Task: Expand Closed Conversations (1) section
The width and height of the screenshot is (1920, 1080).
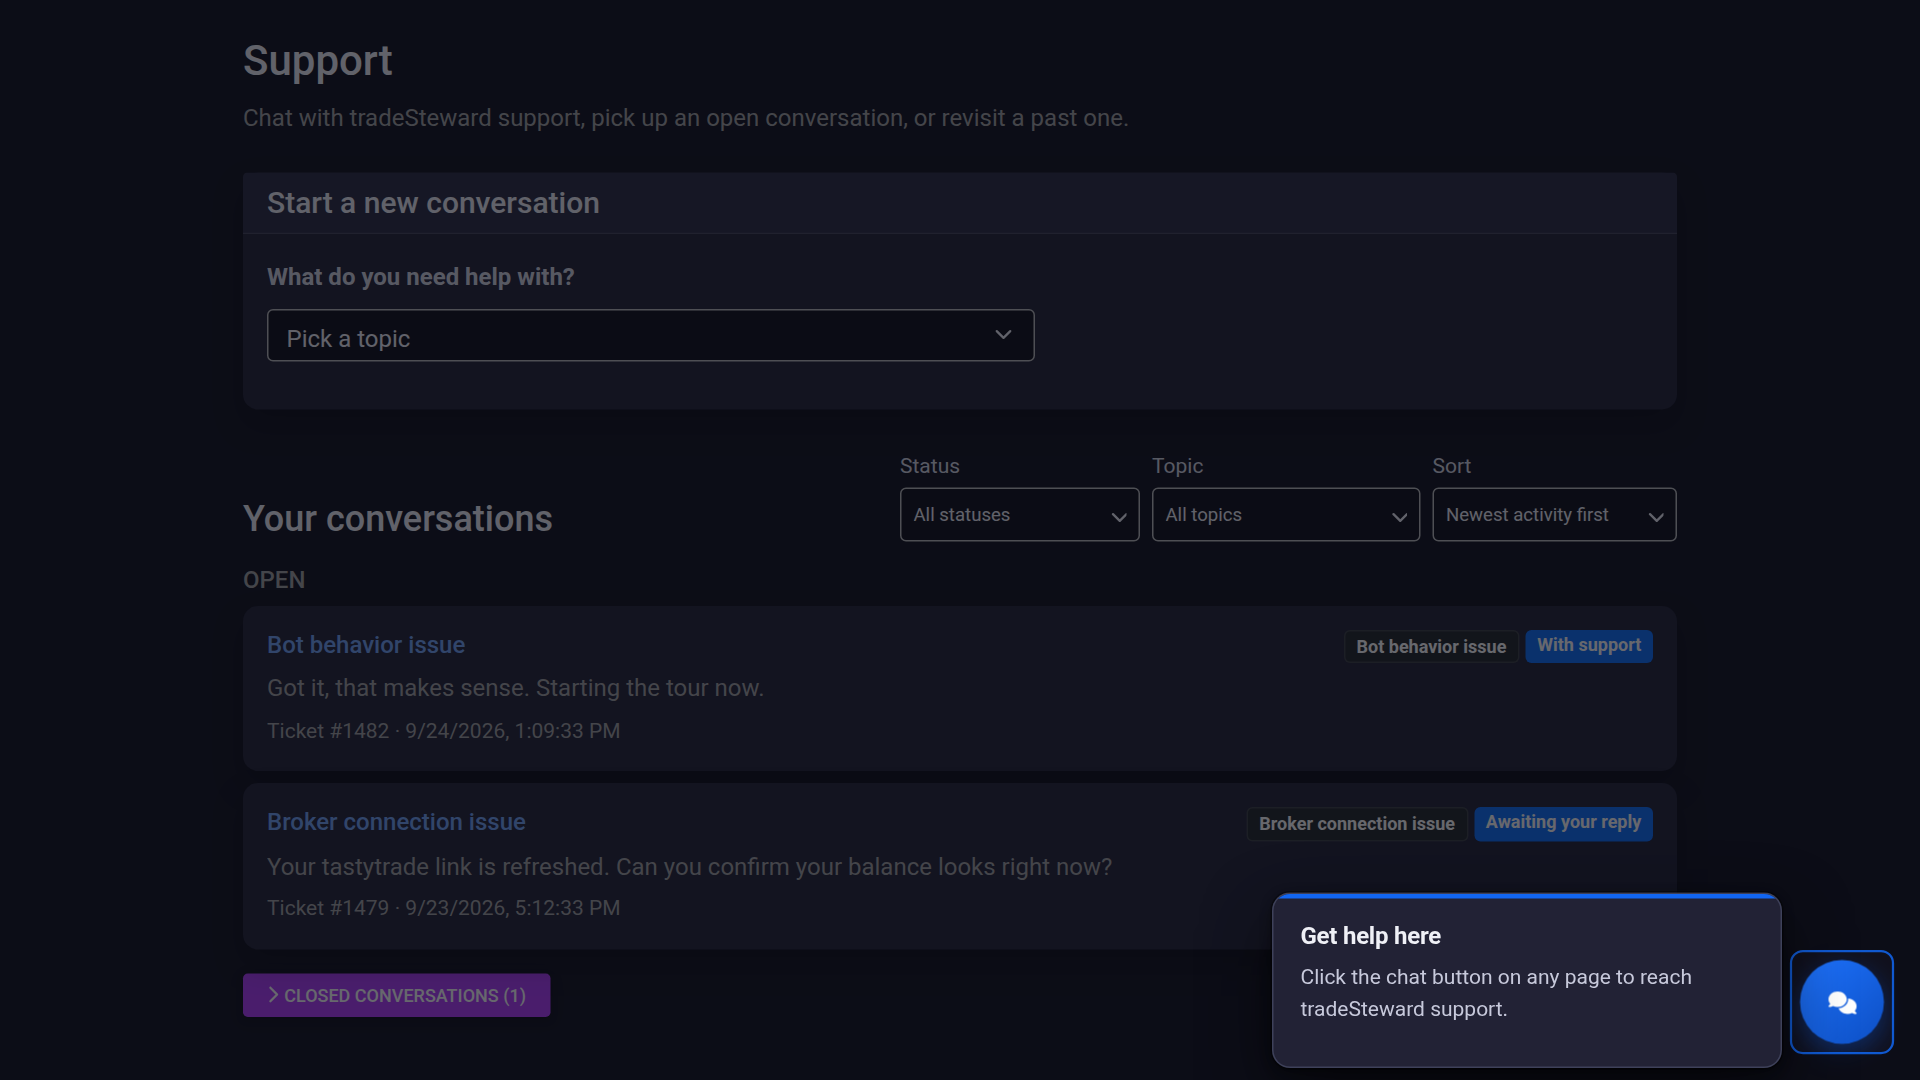Action: click(x=396, y=995)
